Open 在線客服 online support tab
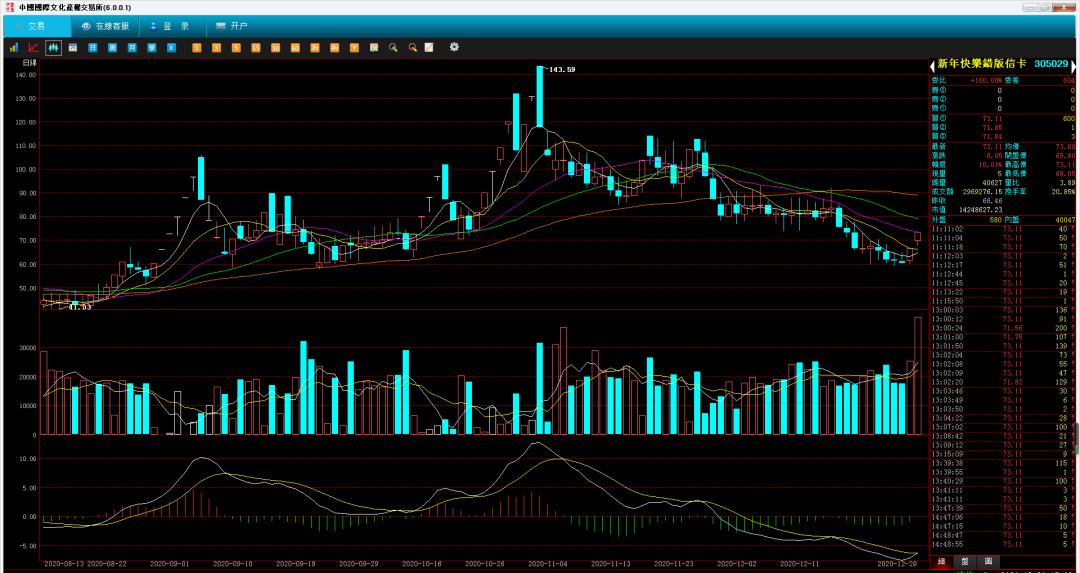 [x=105, y=26]
